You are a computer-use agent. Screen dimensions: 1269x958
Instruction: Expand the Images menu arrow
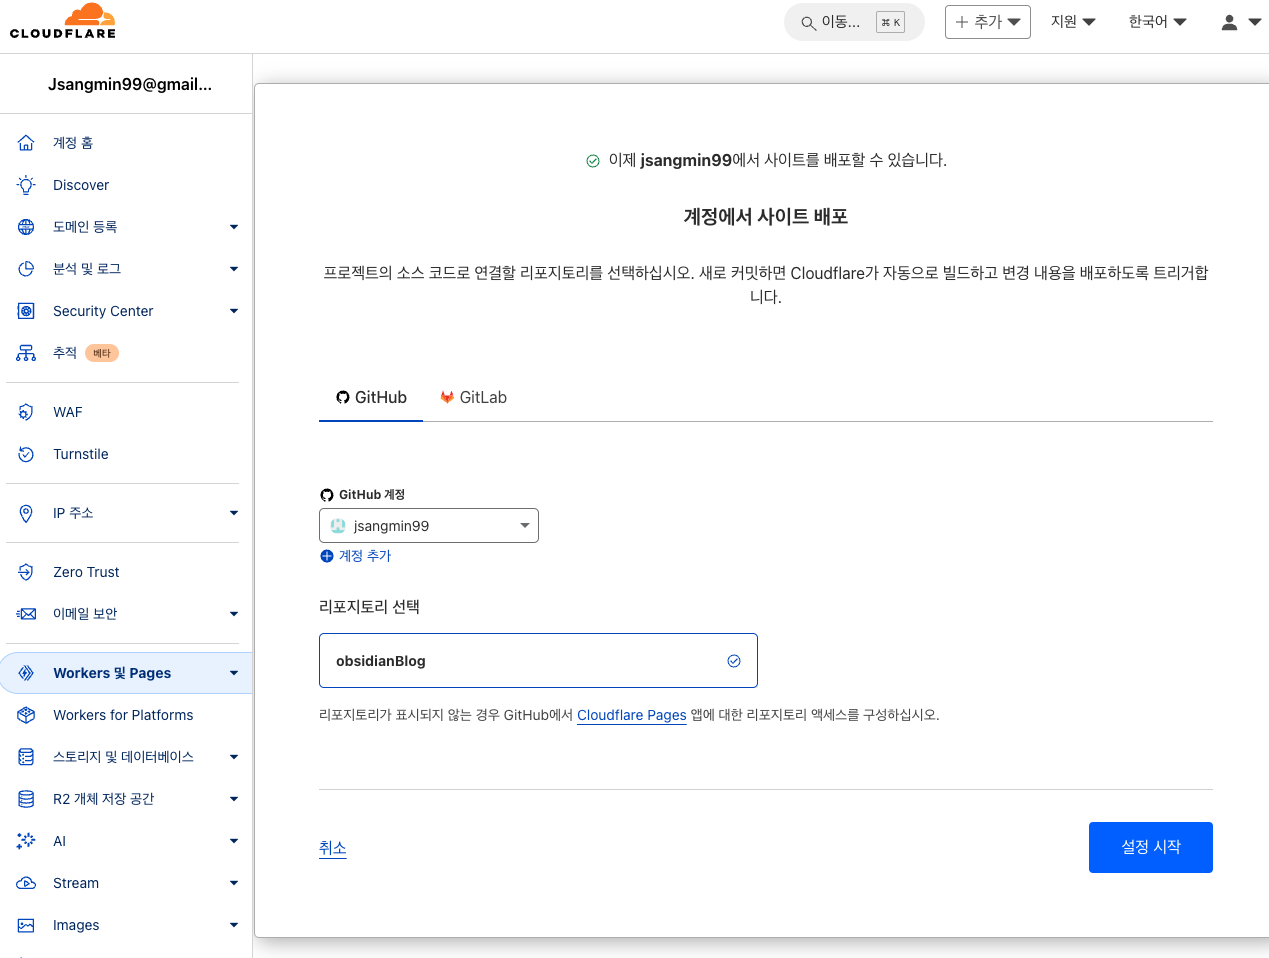pos(234,925)
